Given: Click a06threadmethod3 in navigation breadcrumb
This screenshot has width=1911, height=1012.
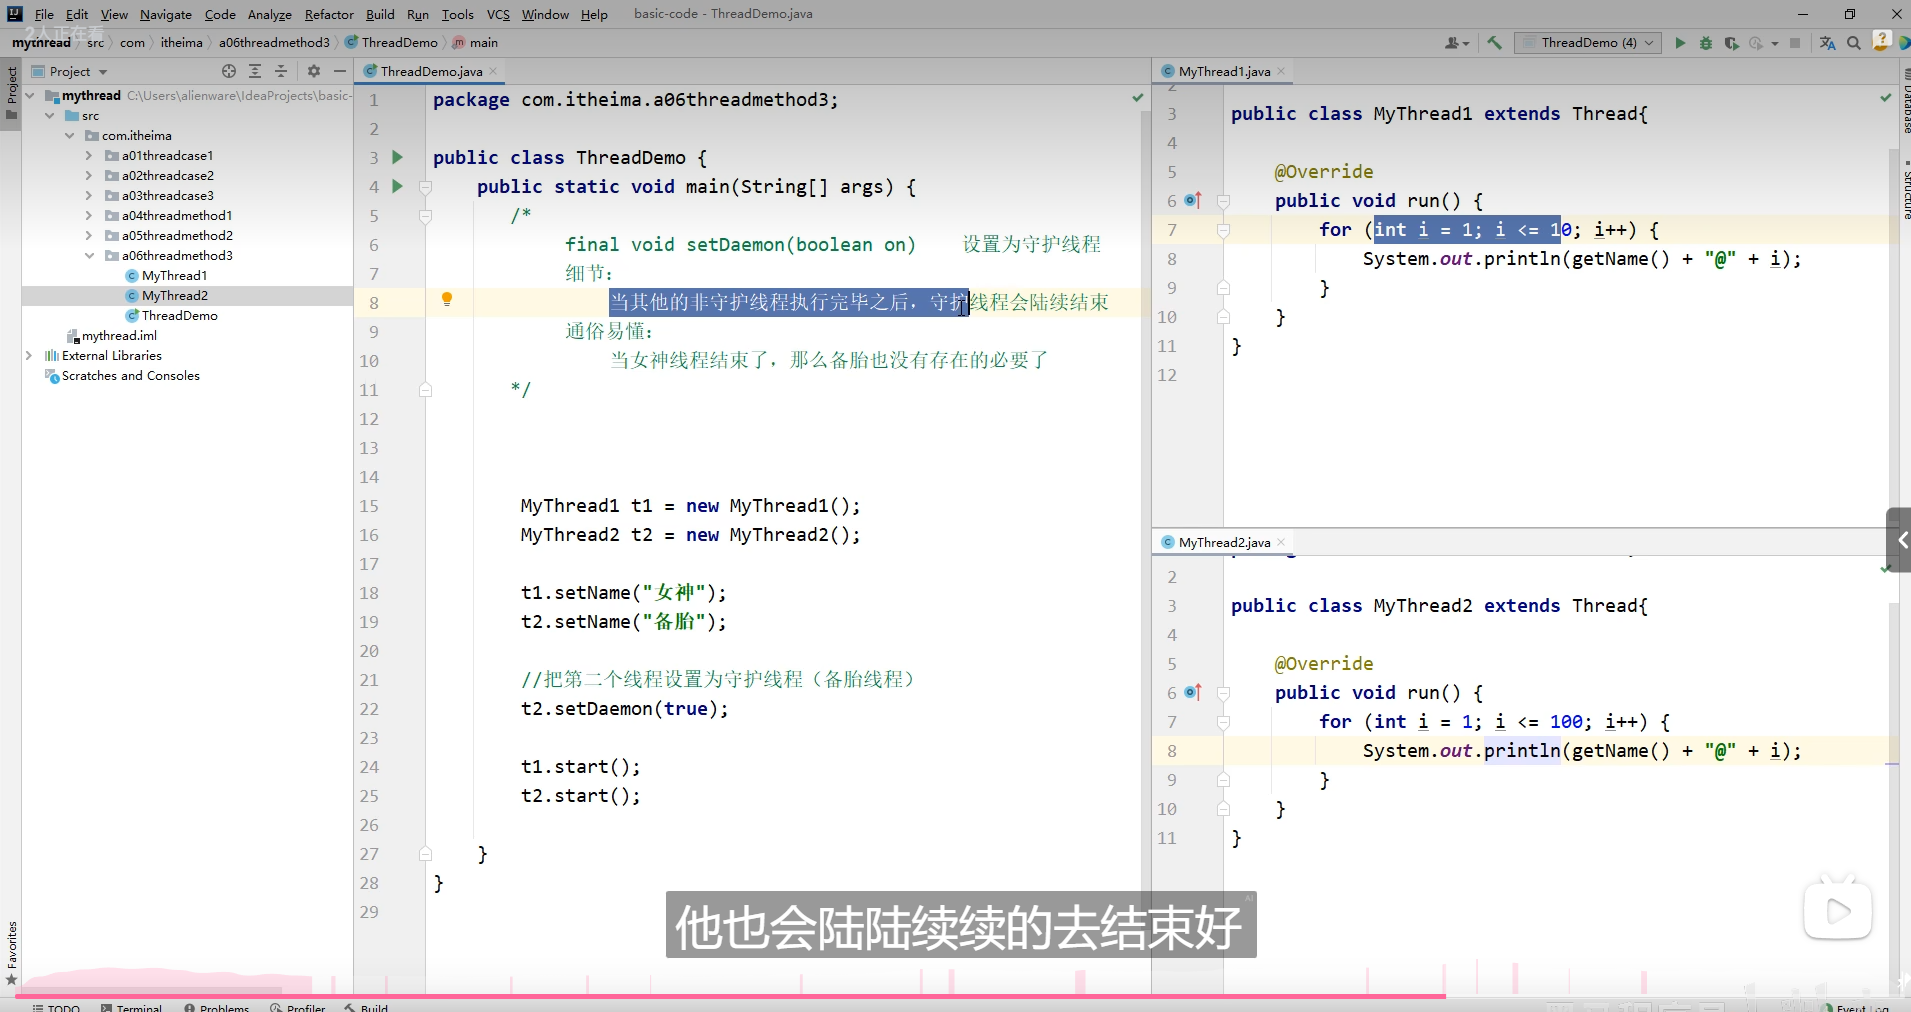Looking at the screenshot, I should (x=274, y=43).
